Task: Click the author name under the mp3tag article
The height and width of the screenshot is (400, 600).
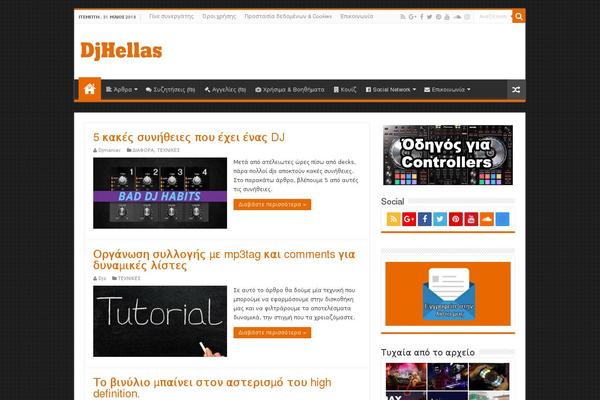Action: (x=102, y=278)
